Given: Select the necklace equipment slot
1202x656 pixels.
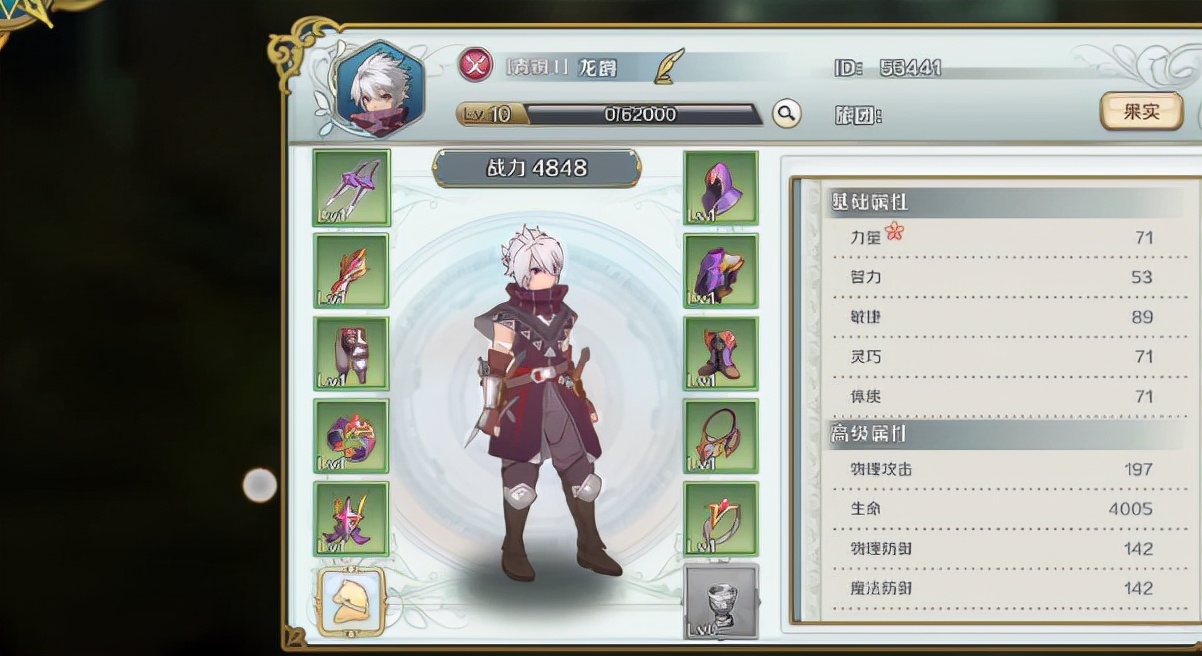Looking at the screenshot, I should coord(721,437).
